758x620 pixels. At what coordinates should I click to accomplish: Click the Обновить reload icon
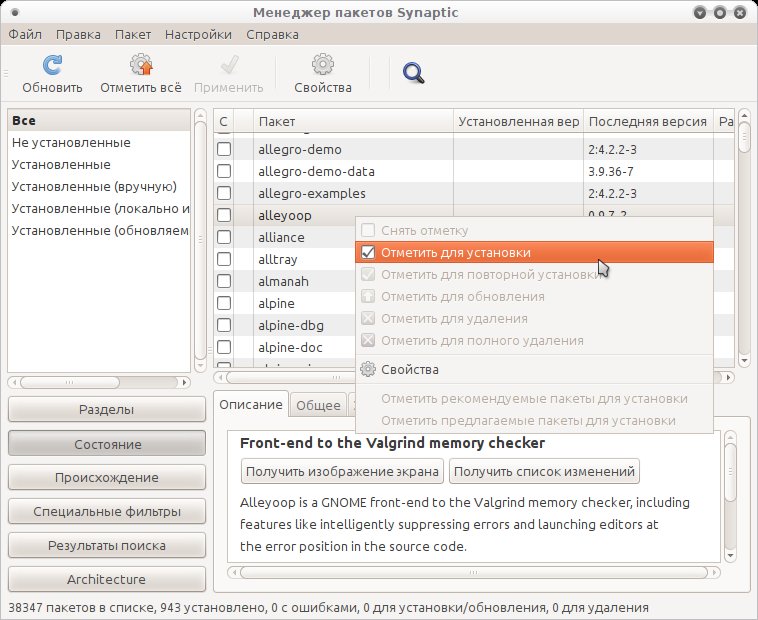(x=52, y=65)
